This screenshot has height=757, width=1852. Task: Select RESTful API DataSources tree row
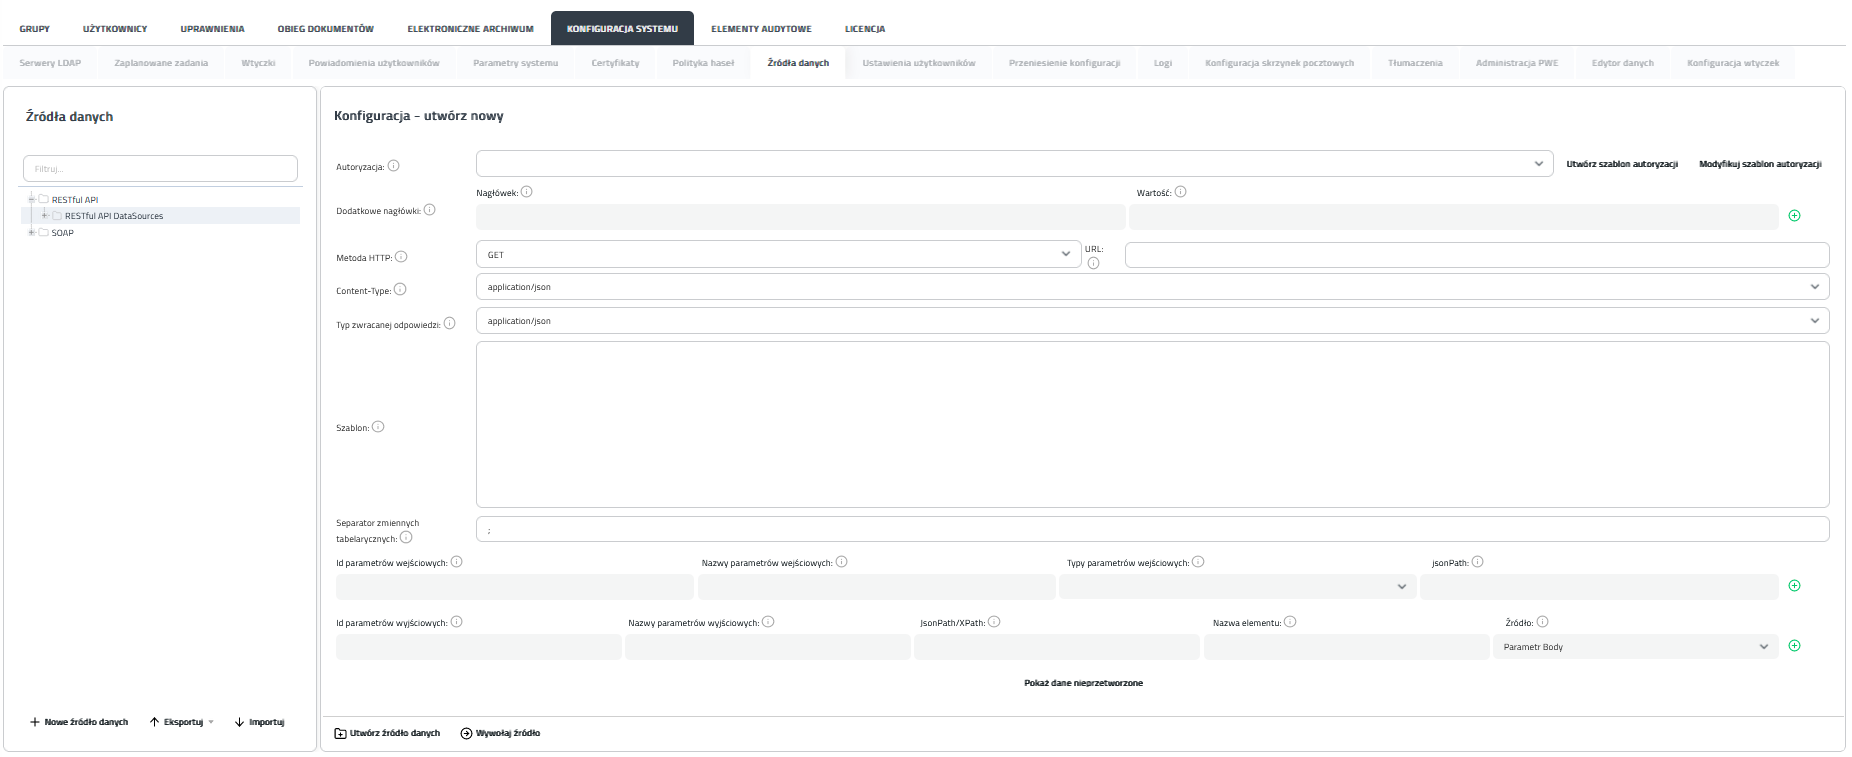pyautogui.click(x=160, y=216)
